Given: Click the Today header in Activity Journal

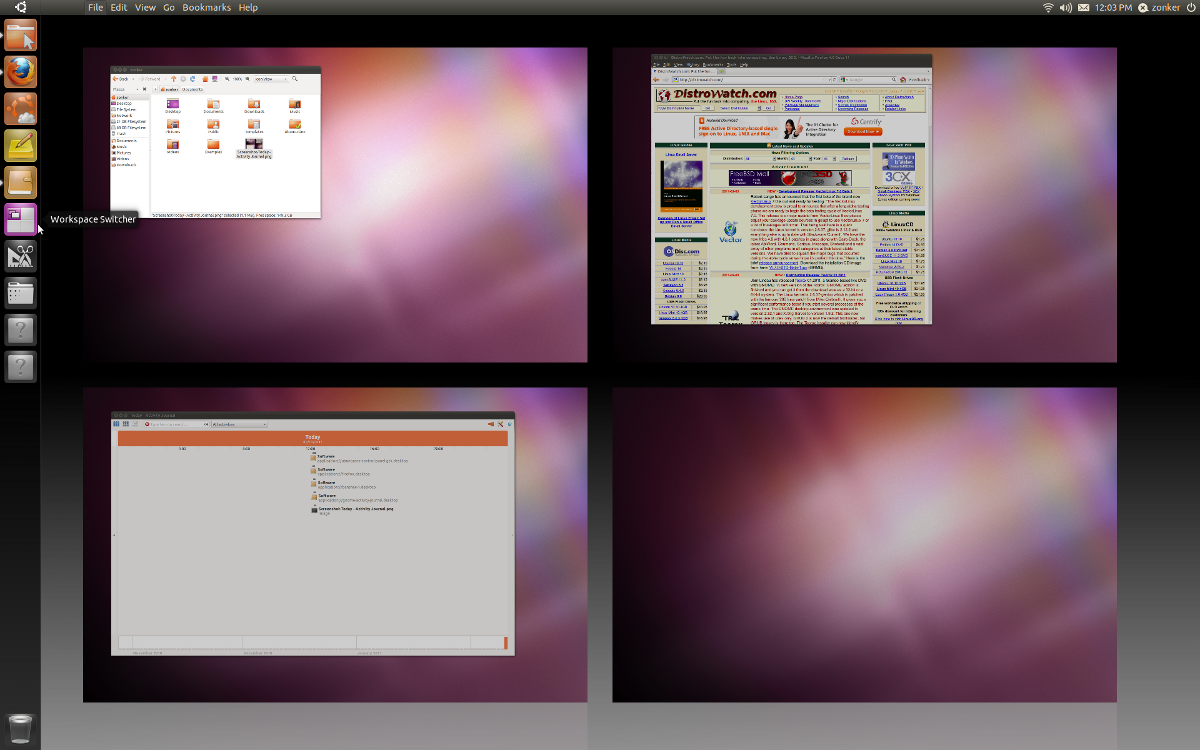Looking at the screenshot, I should click(x=313, y=437).
